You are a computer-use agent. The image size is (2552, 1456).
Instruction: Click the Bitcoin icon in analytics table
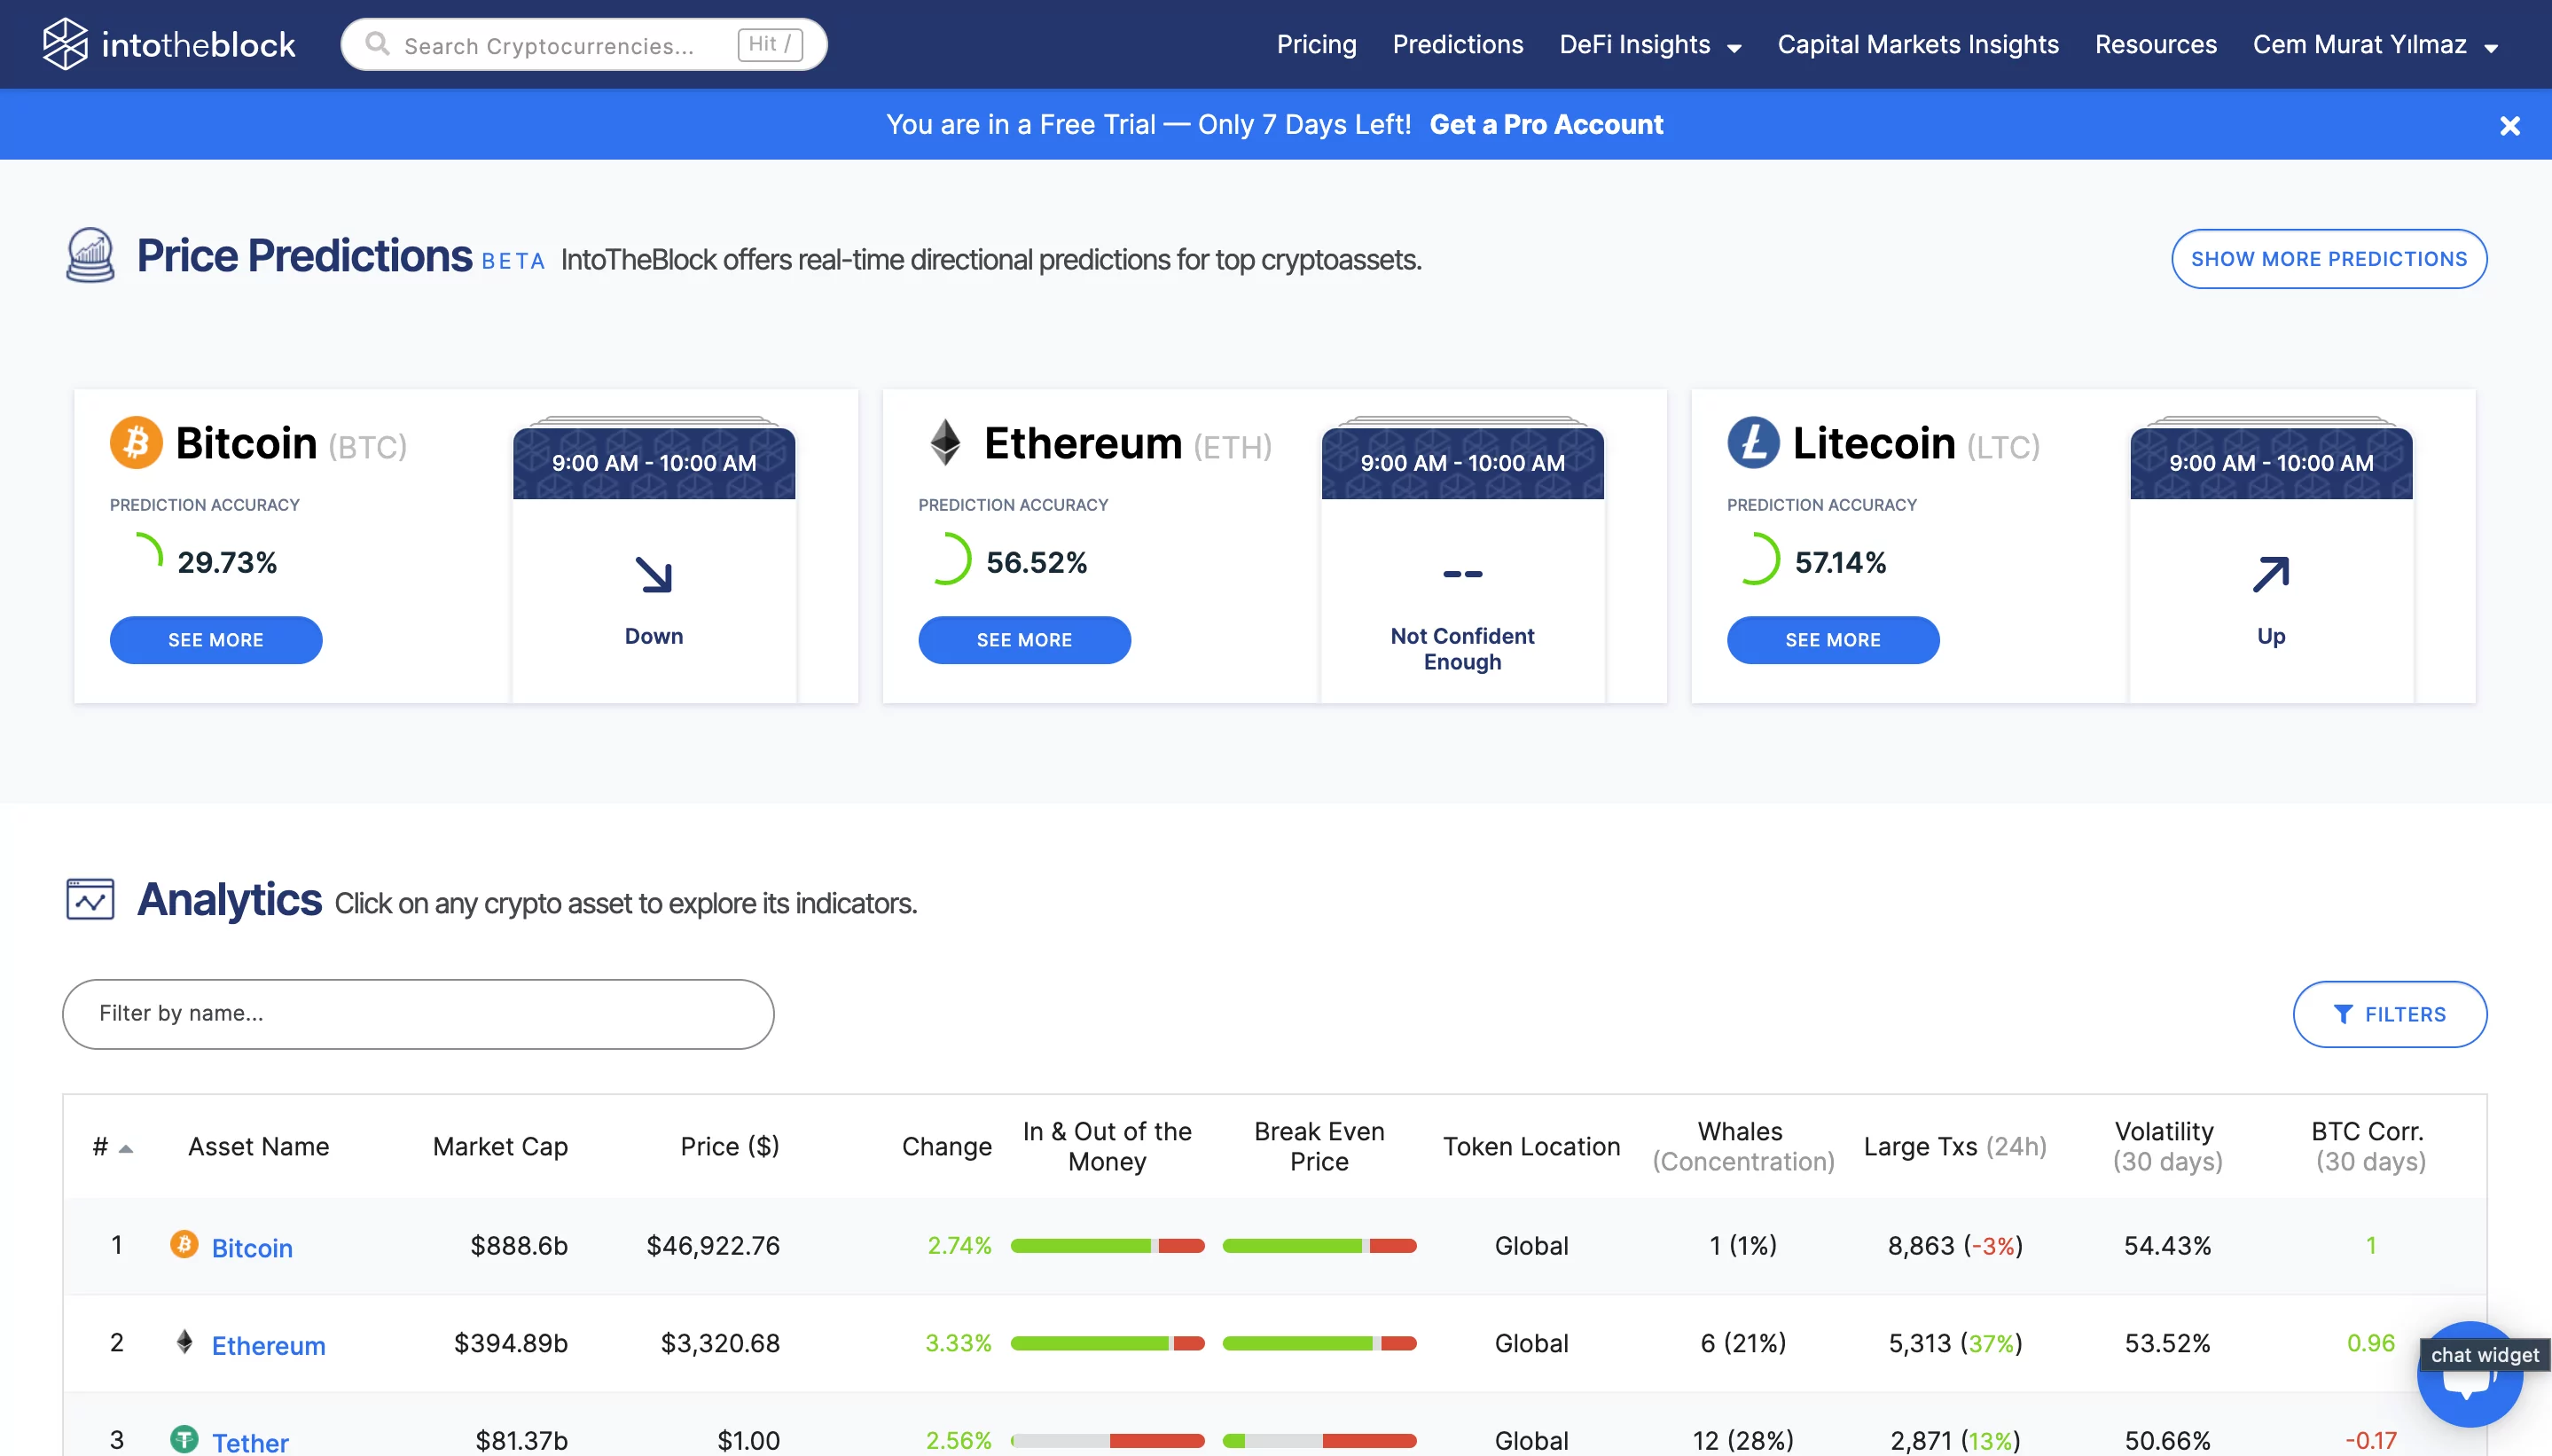[x=184, y=1244]
